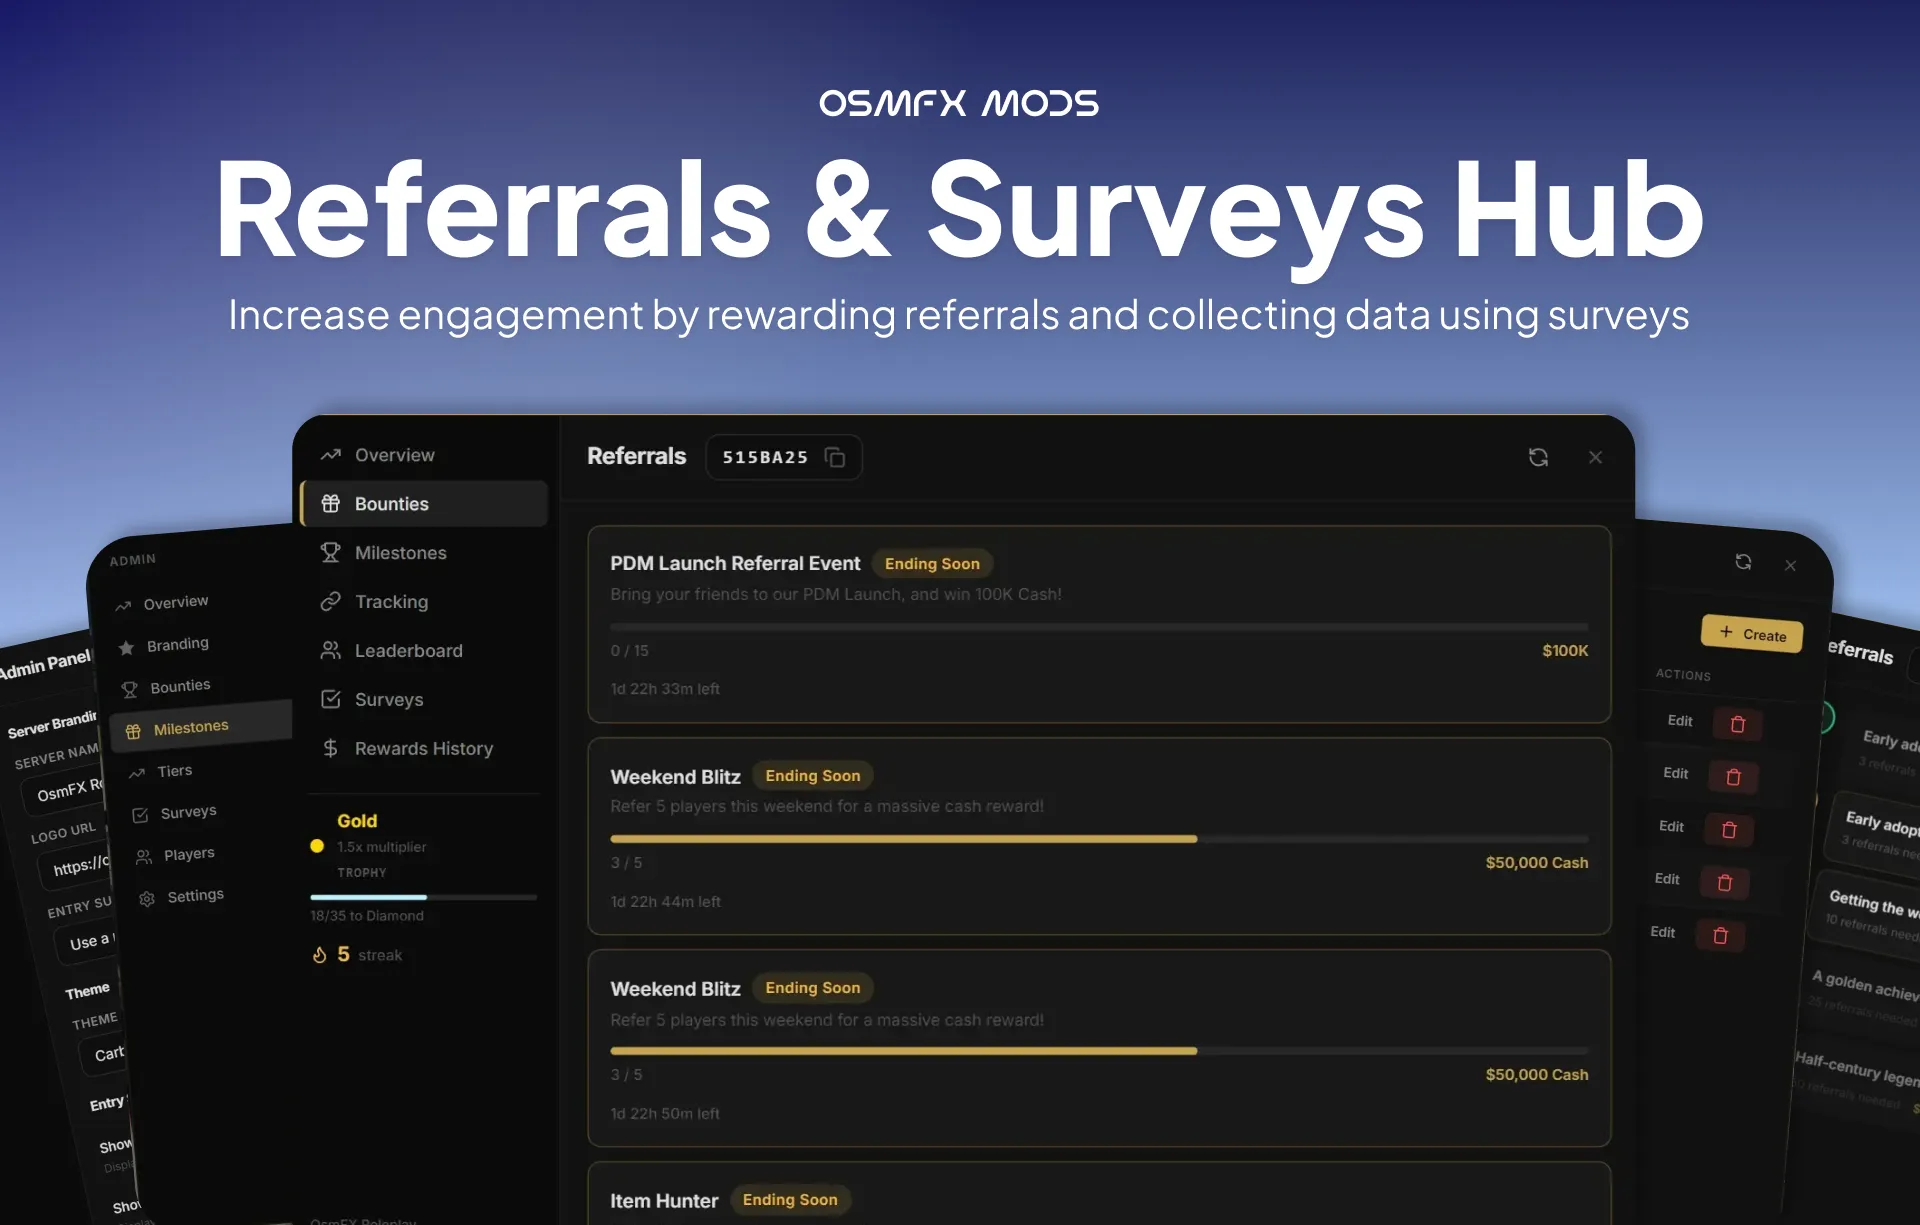The image size is (1920, 1225).
Task: Click the Surveys checkbox icon in Referrals sidebar
Action: (x=331, y=700)
